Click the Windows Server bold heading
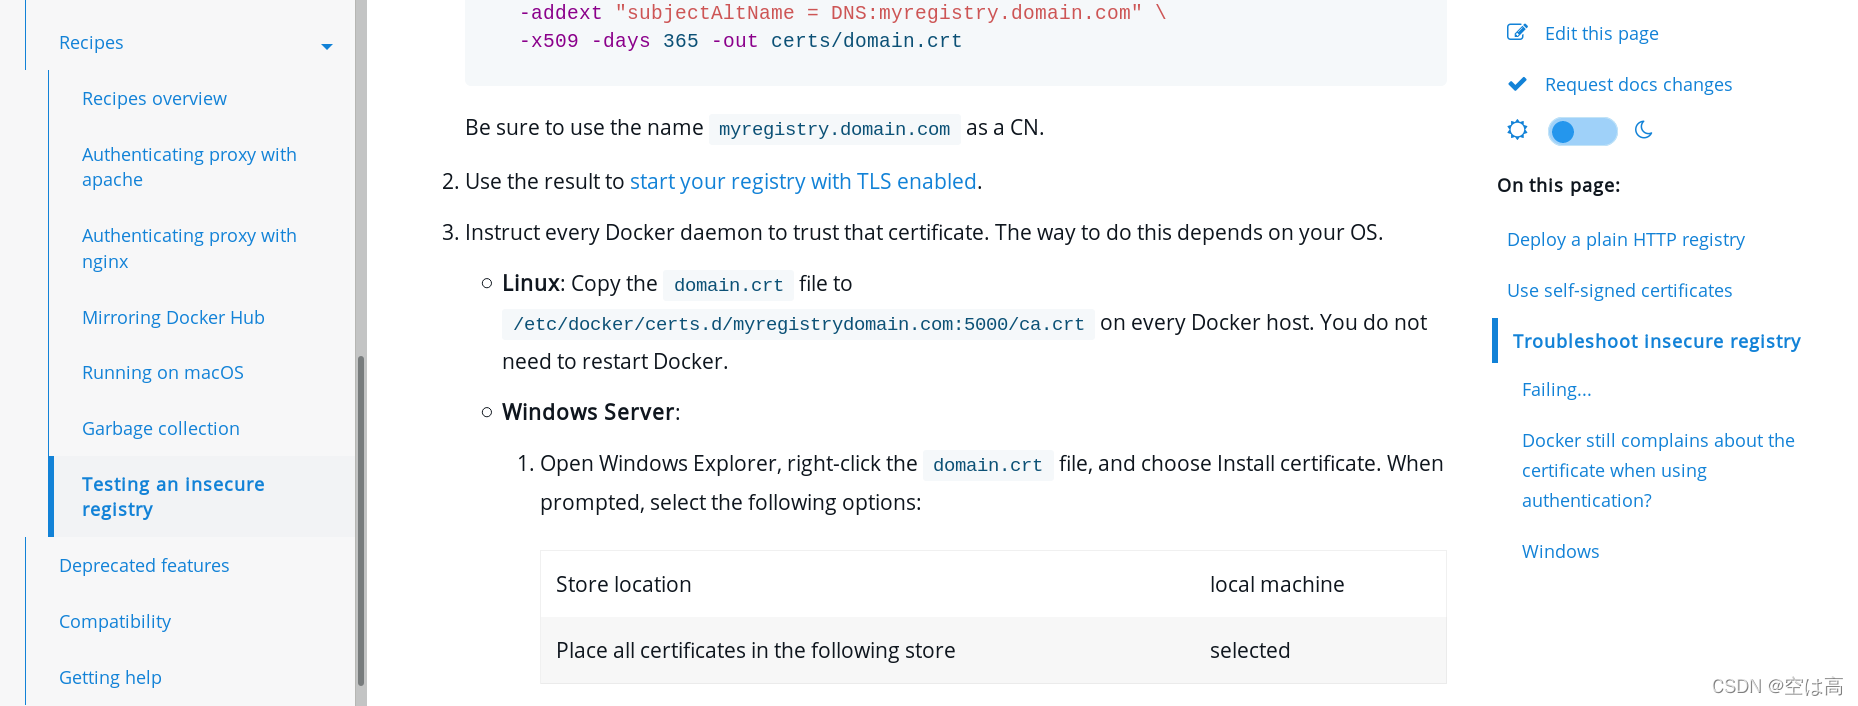Screen dimensions: 1858x706 tap(588, 412)
